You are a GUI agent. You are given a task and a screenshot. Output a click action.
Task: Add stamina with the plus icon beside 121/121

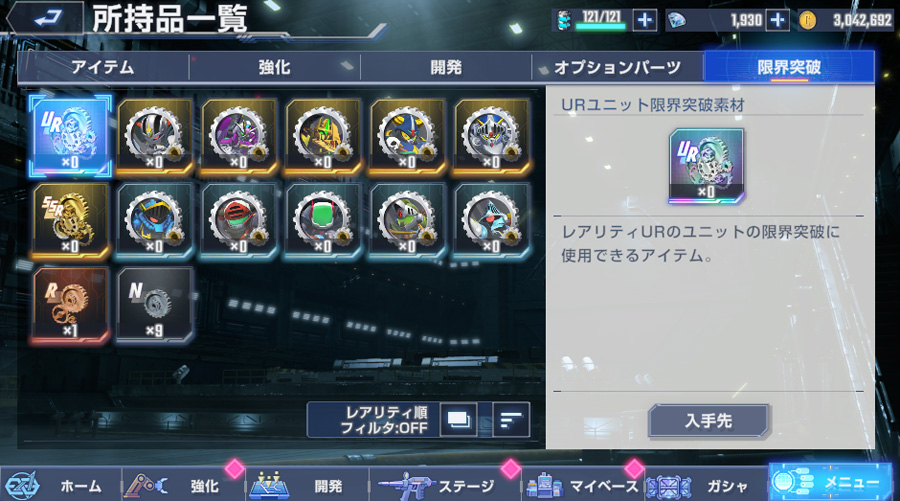(645, 21)
